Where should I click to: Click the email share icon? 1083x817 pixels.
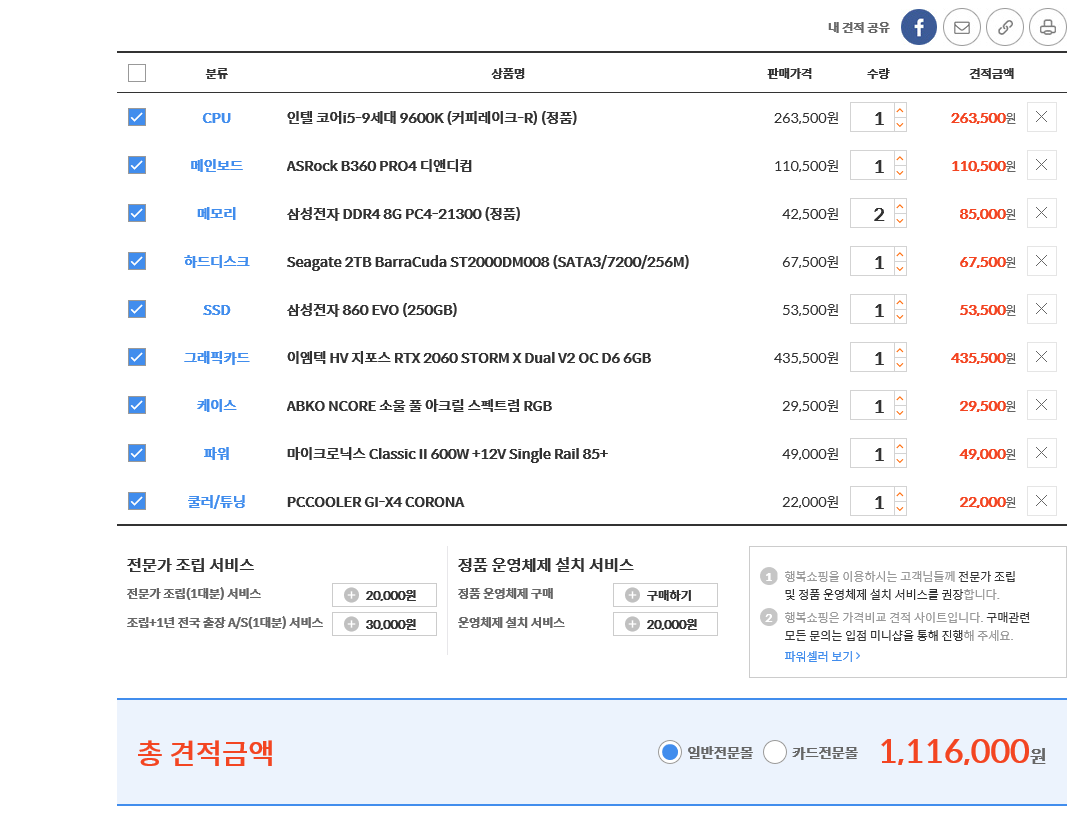point(961,27)
